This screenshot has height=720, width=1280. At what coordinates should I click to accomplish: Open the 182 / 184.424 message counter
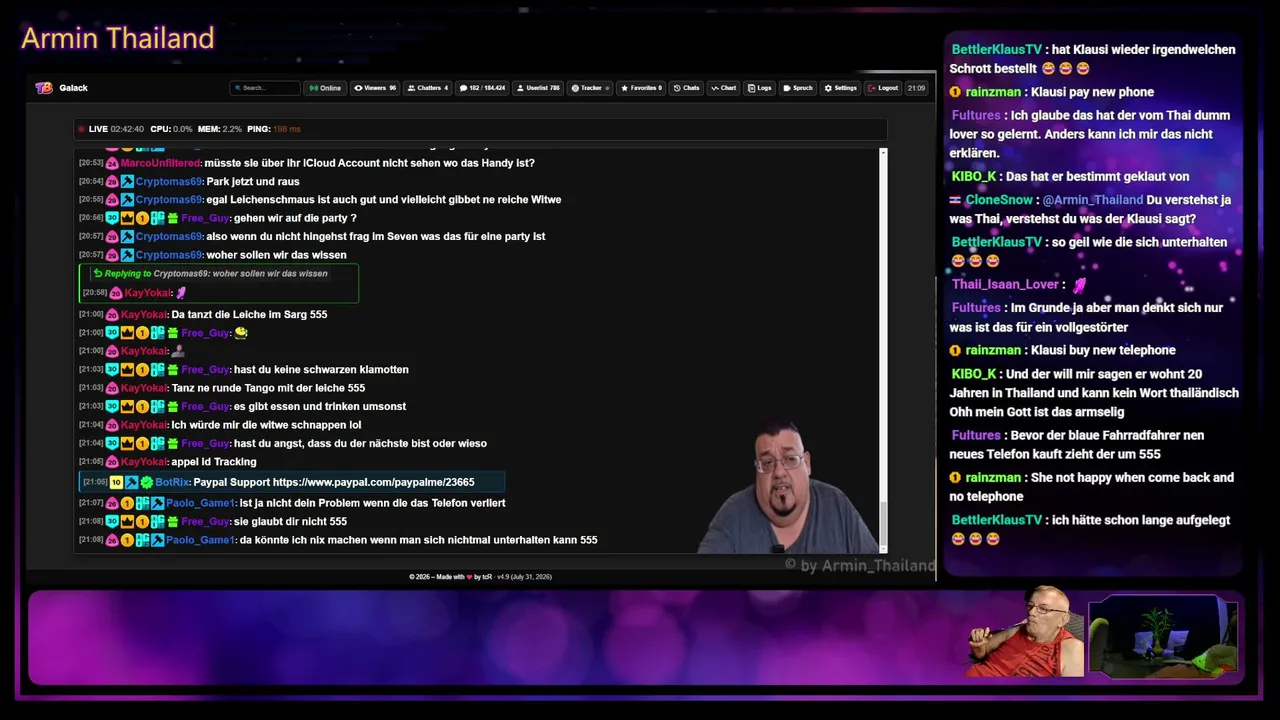click(482, 88)
